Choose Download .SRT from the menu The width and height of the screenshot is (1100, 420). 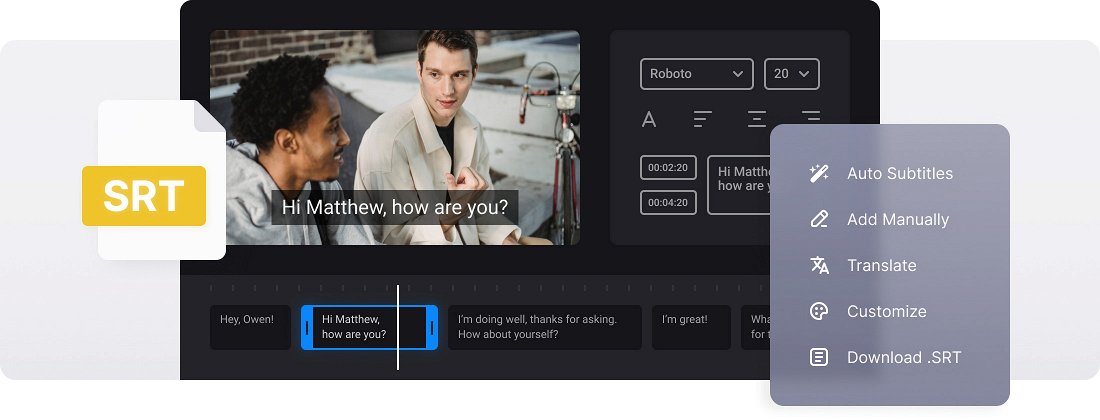tap(904, 357)
